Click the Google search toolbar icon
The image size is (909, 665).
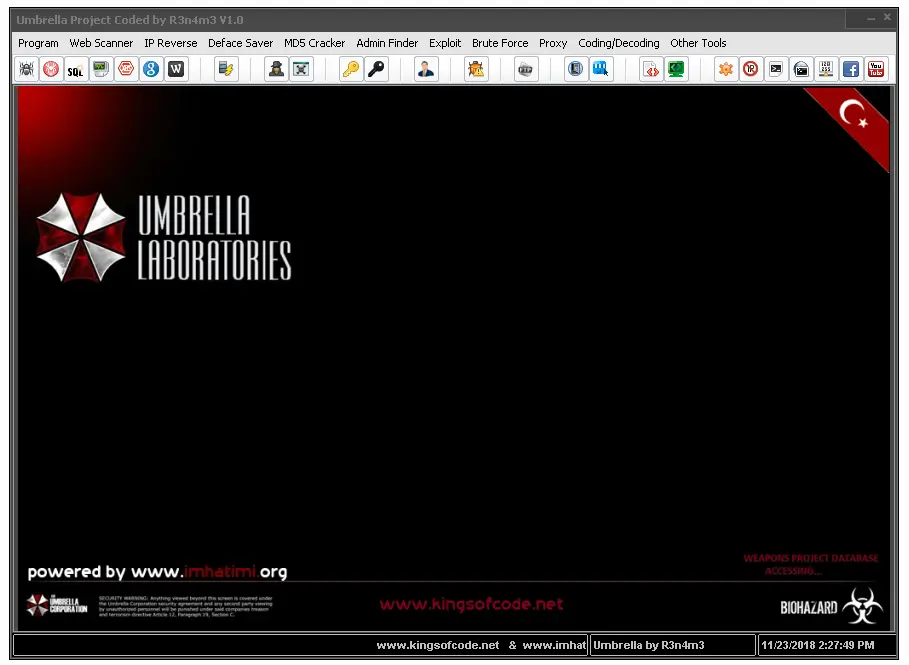(150, 68)
